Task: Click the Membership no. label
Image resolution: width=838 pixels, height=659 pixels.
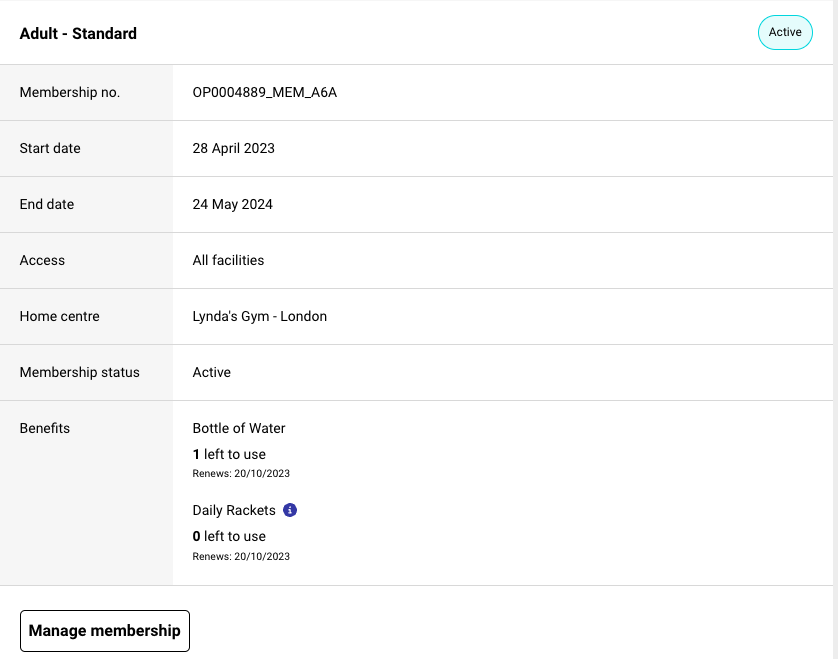Action: 70,92
